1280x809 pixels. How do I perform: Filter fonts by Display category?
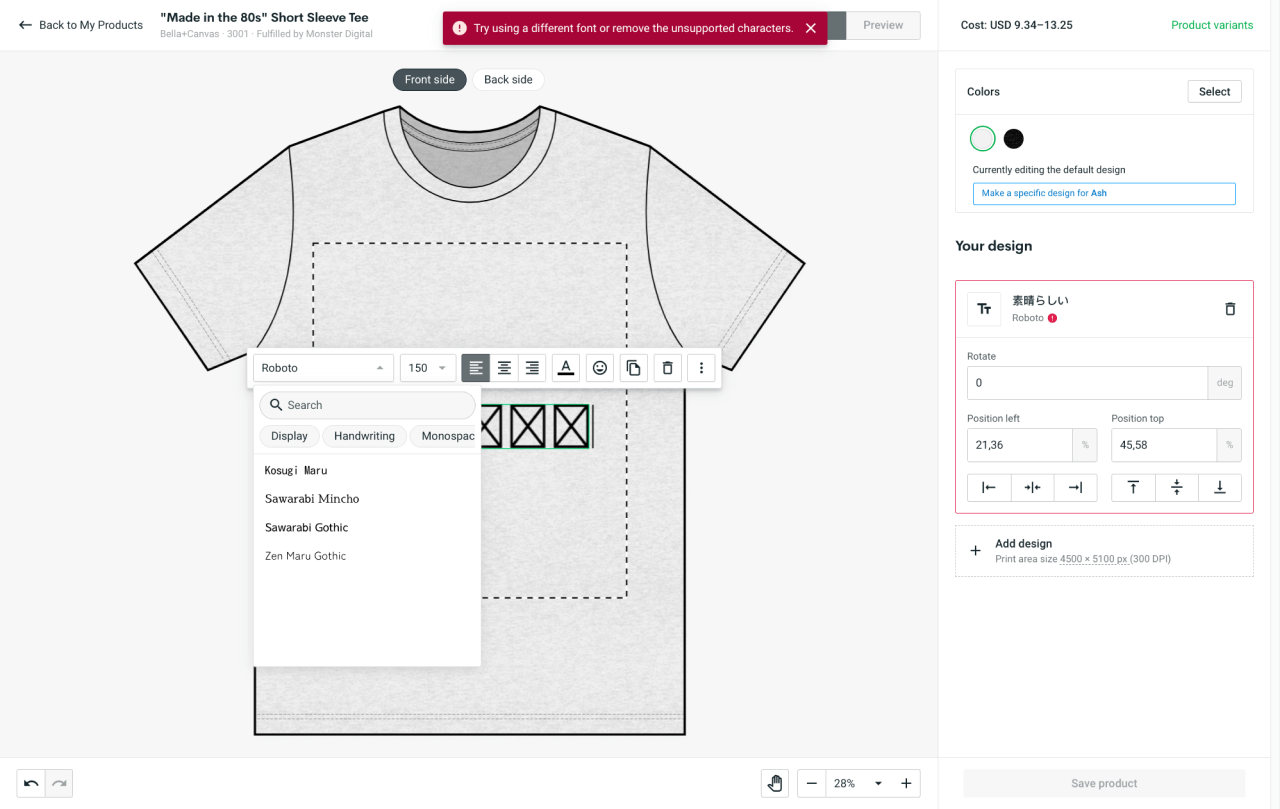(289, 436)
